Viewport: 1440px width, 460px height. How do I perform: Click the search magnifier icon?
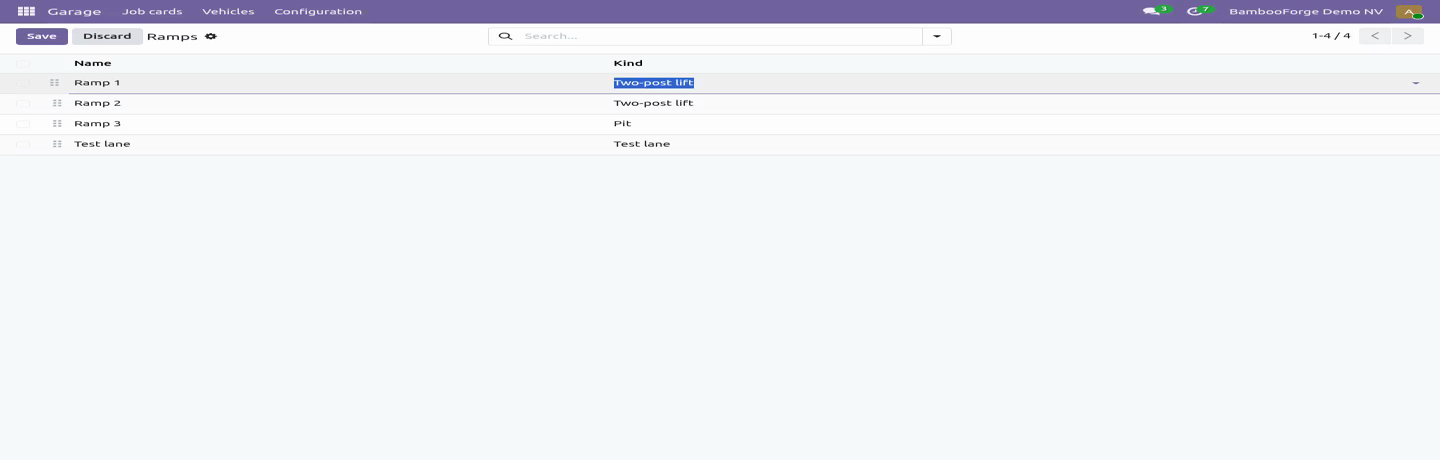[505, 36]
